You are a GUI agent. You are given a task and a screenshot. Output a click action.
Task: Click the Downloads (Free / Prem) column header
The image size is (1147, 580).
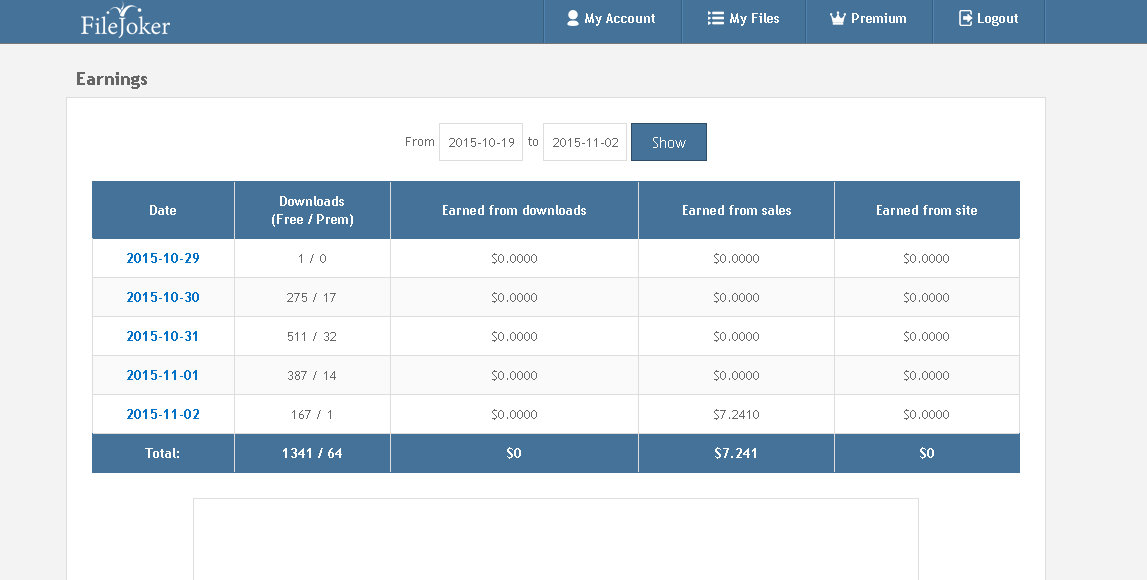312,210
